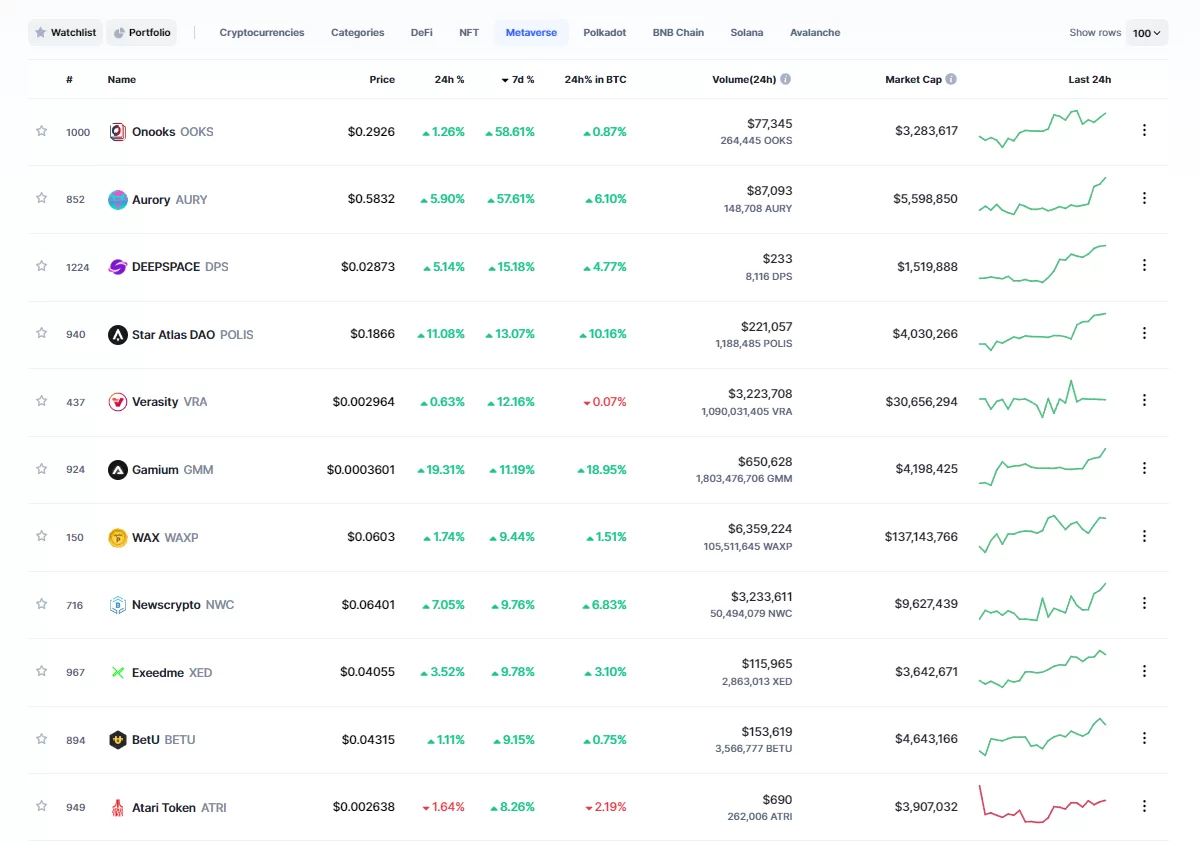Image resolution: width=1200 pixels, height=842 pixels.
Task: Click the Star Atlas DAO logo icon
Action: [117, 335]
